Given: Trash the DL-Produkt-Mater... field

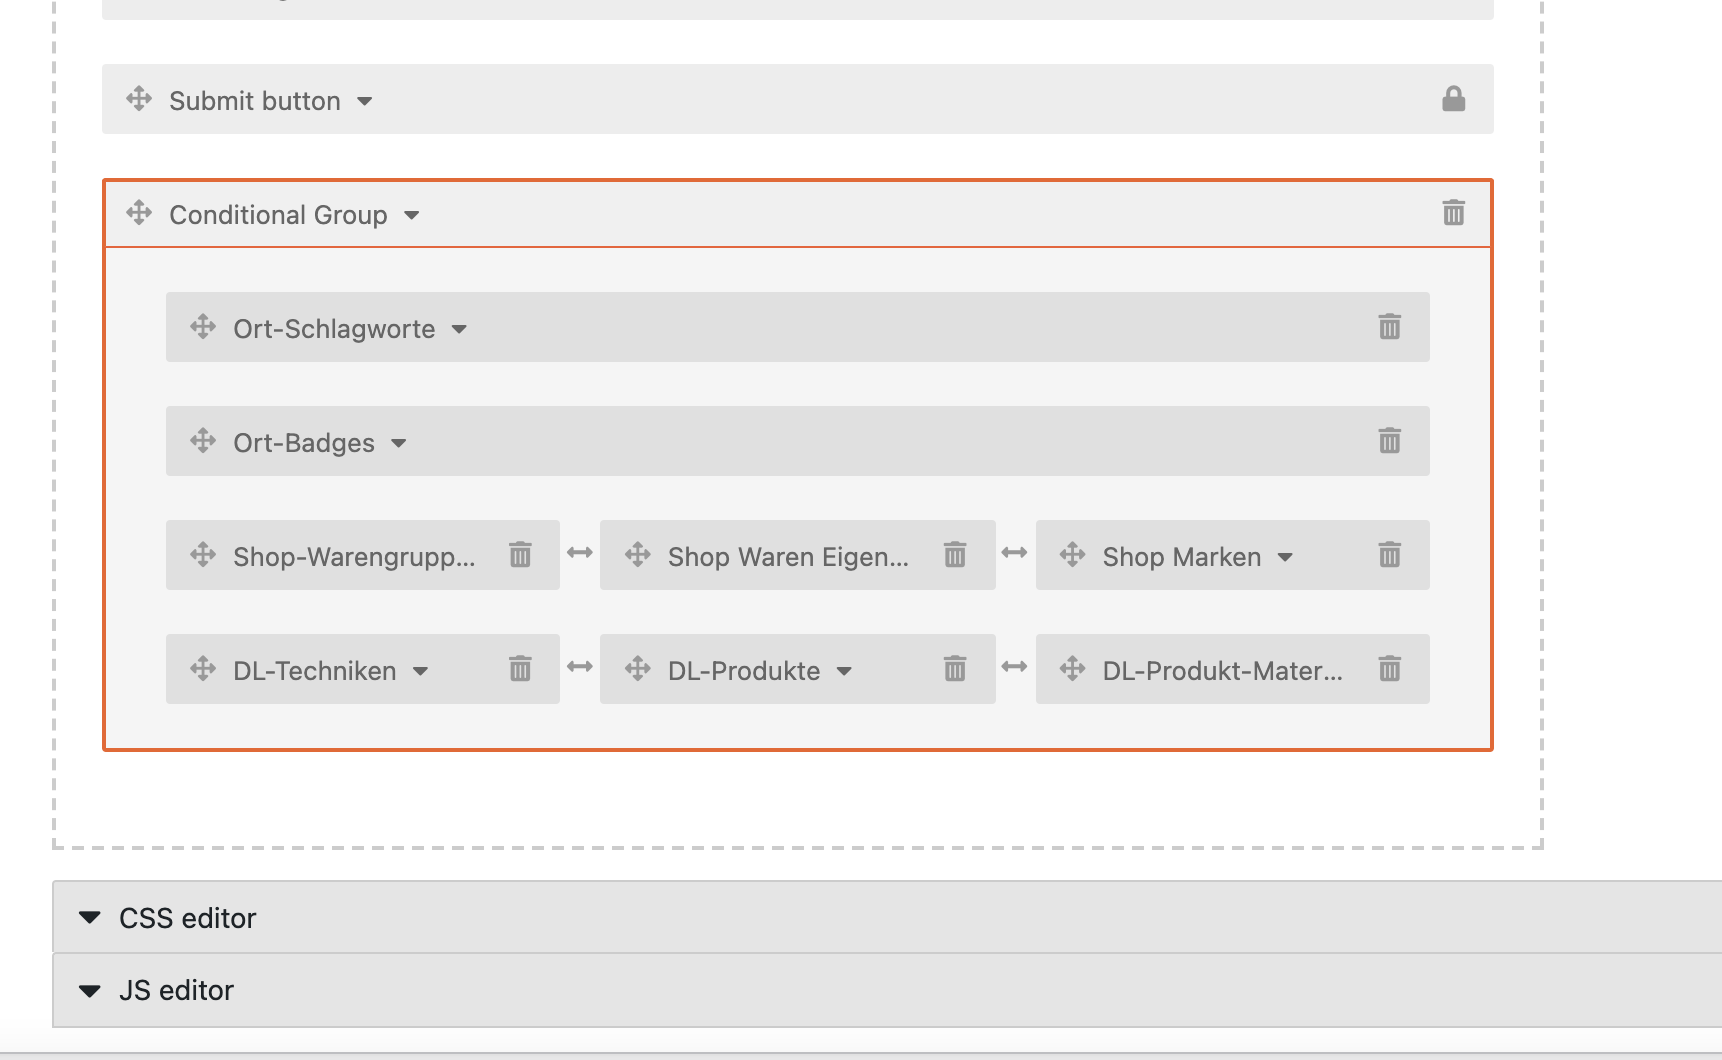Looking at the screenshot, I should [x=1389, y=669].
